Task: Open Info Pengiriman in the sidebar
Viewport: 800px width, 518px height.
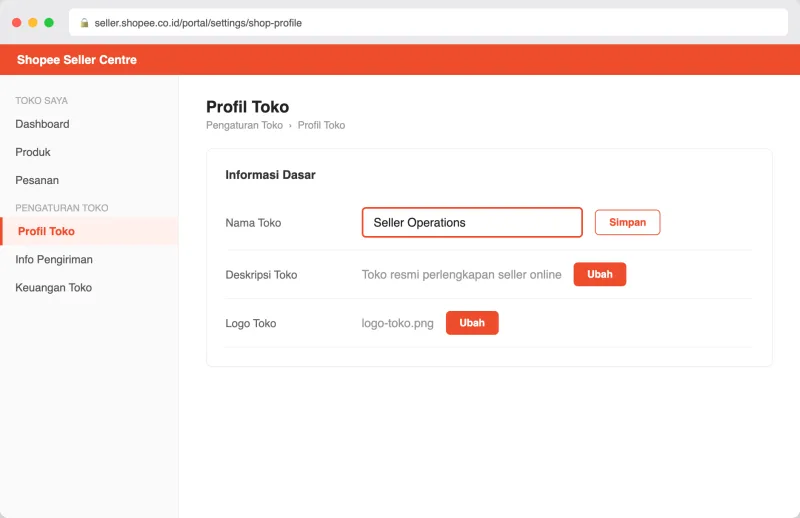Action: (x=54, y=259)
